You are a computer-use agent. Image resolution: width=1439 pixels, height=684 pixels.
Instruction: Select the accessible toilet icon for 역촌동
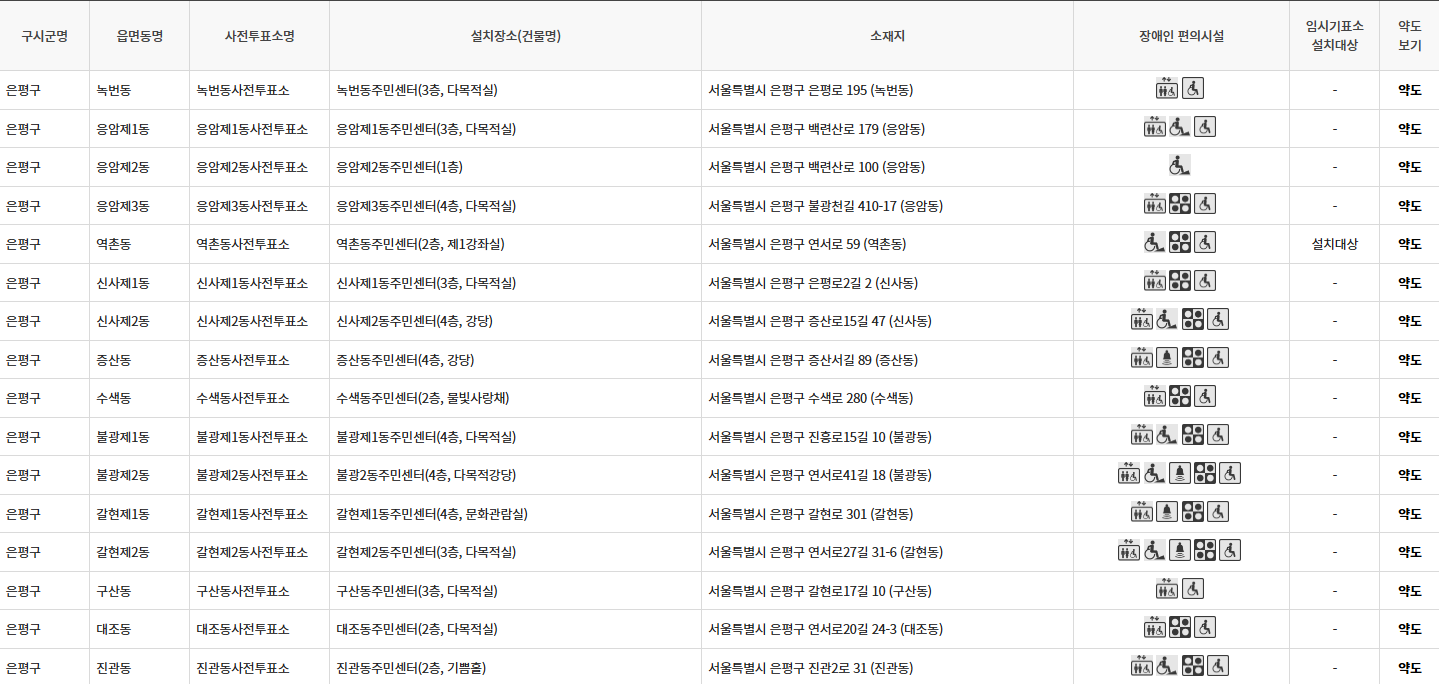click(x=1205, y=242)
